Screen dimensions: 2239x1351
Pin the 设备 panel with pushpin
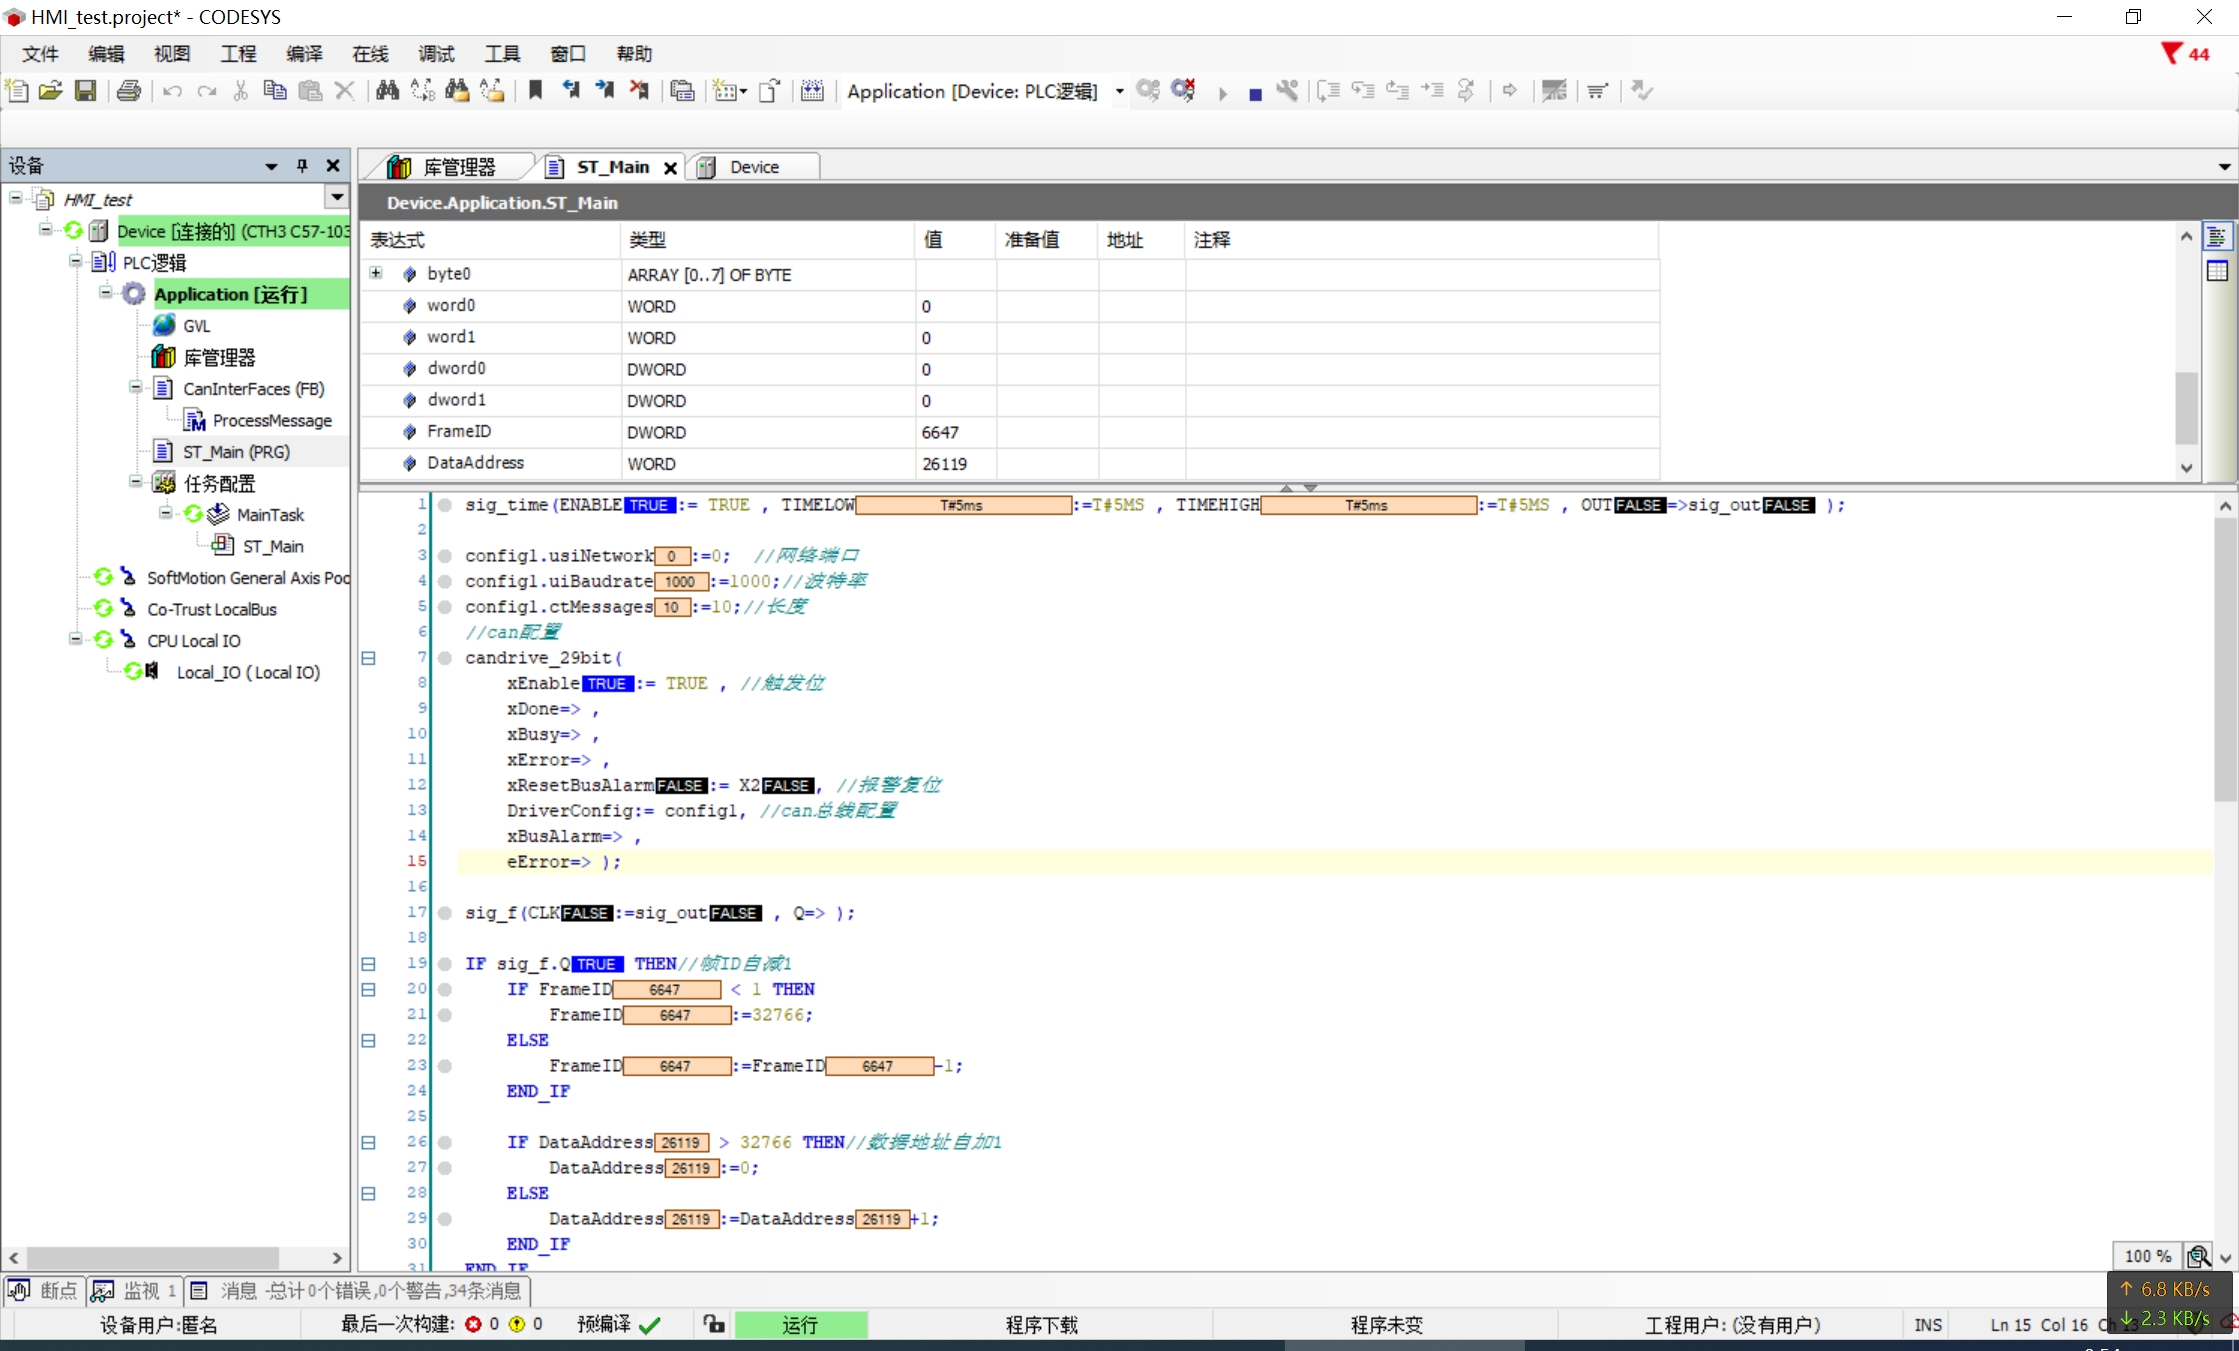click(302, 166)
